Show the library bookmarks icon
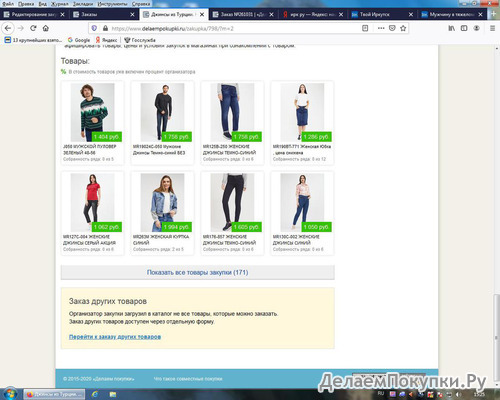The height and width of the screenshot is (400, 500). tap(451, 28)
